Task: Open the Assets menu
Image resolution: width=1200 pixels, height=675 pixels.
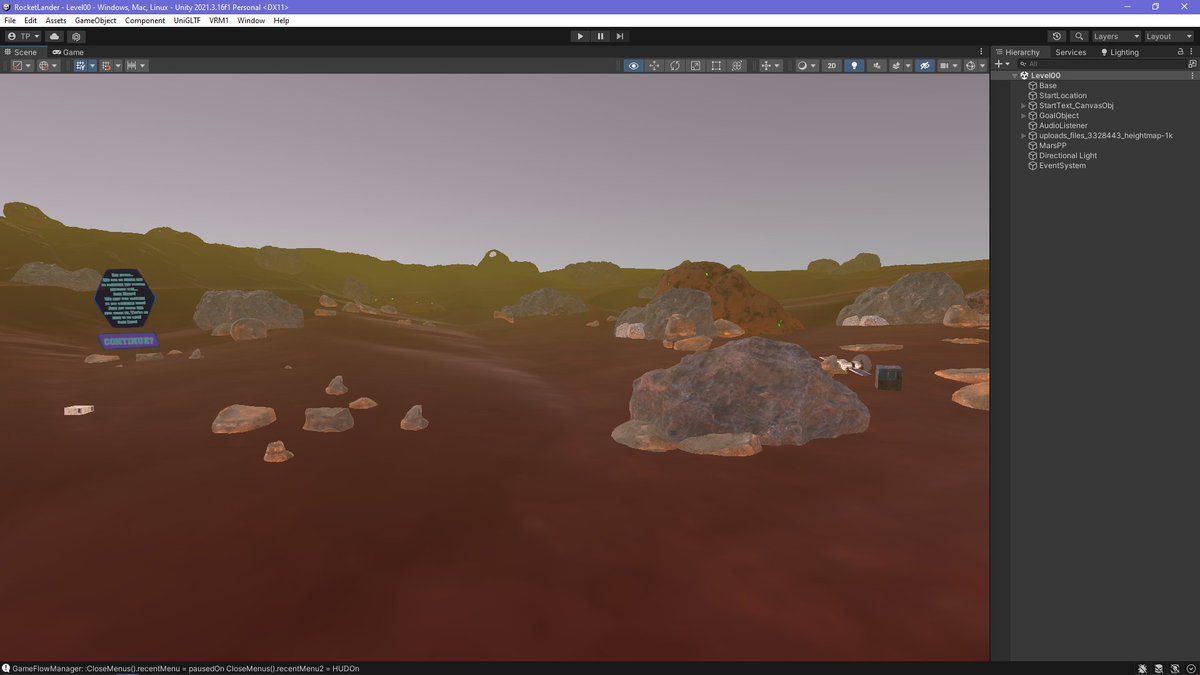Action: point(56,20)
